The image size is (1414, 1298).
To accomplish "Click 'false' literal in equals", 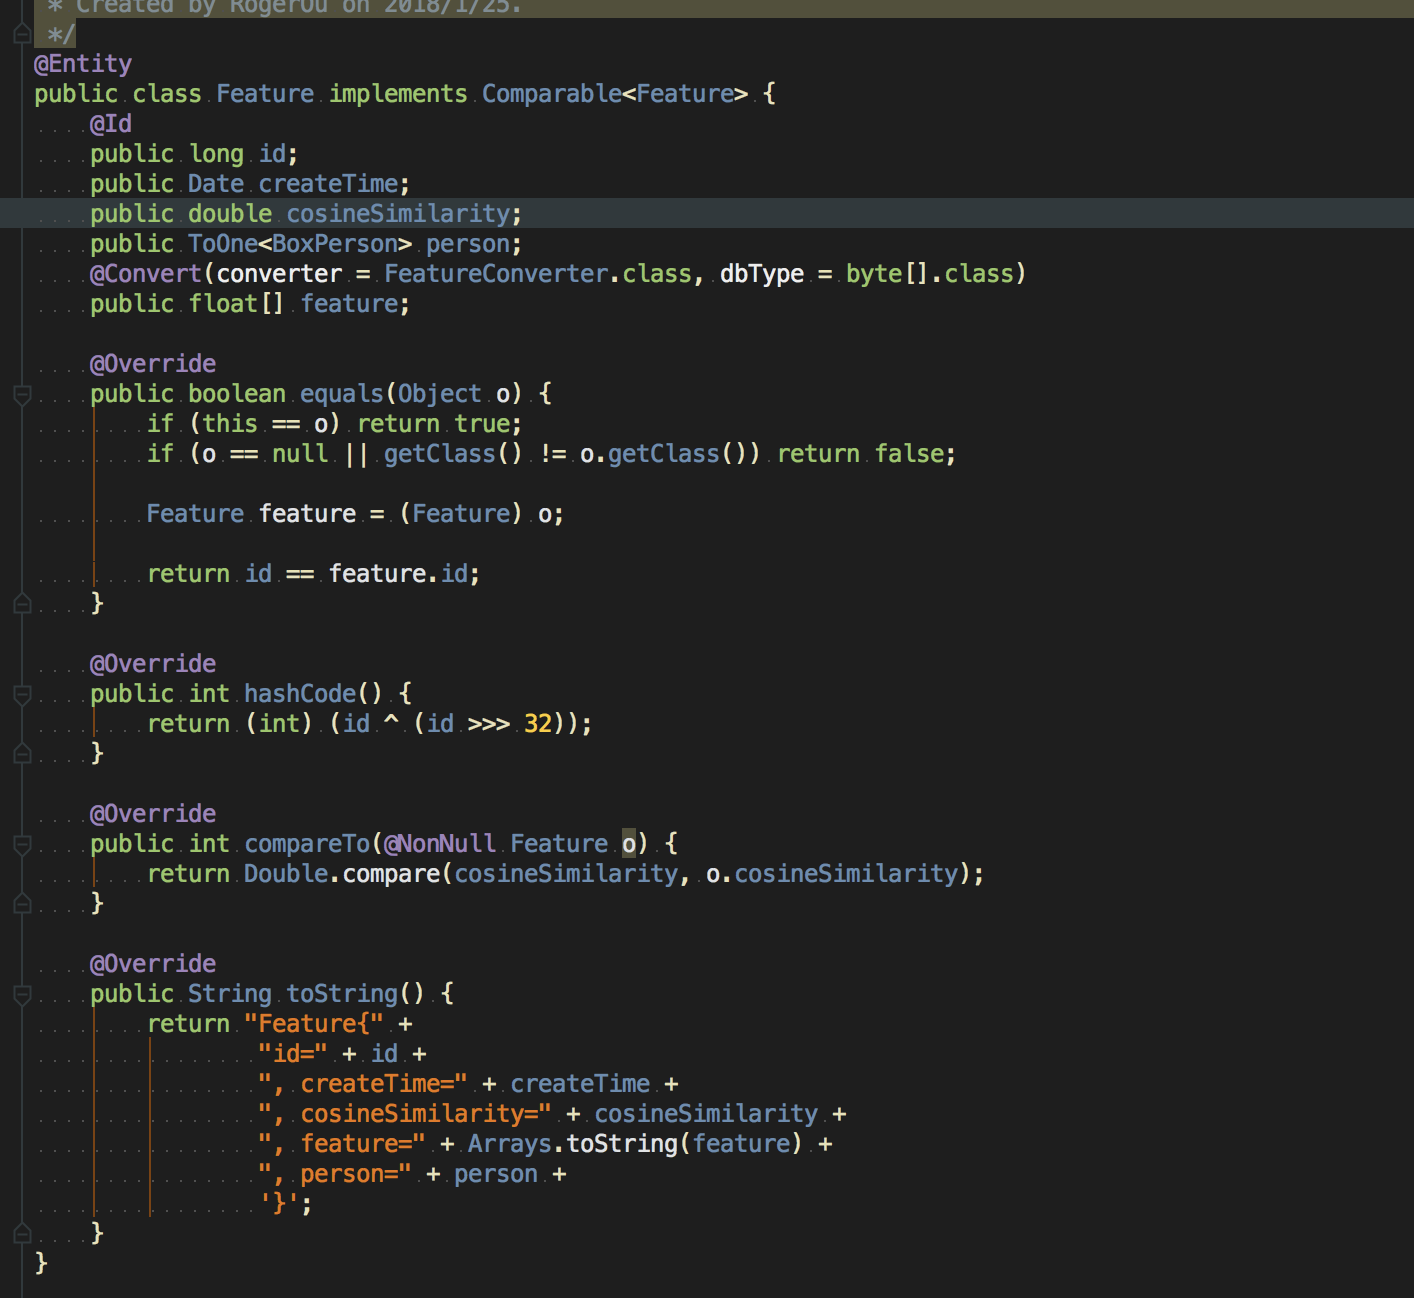I will point(909,454).
